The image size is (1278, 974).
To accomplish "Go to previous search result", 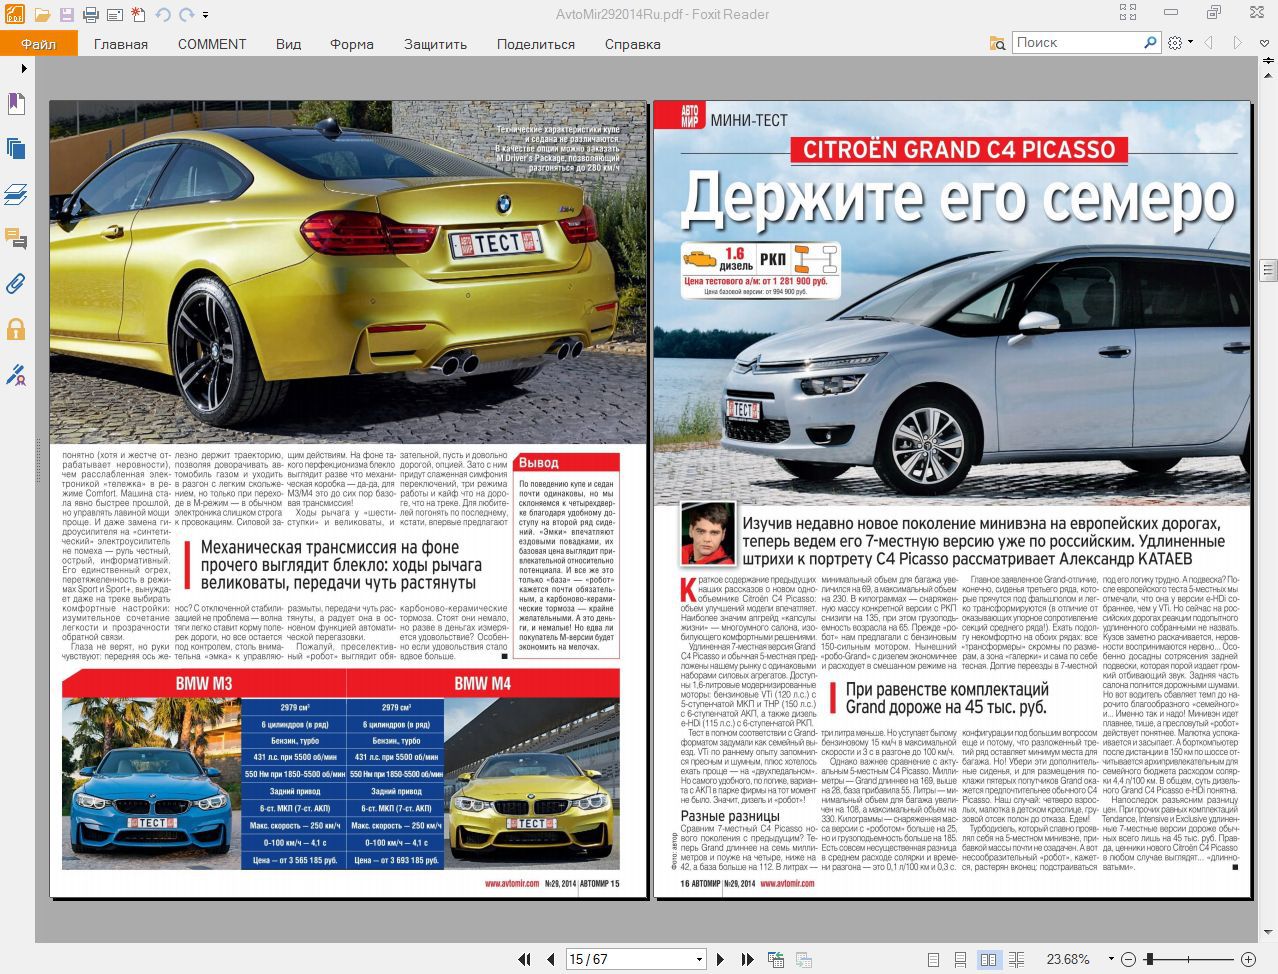I will [x=1209, y=43].
